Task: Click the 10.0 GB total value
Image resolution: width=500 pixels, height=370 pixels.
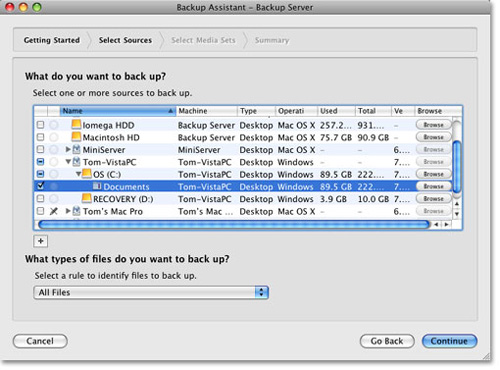Action: point(373,199)
